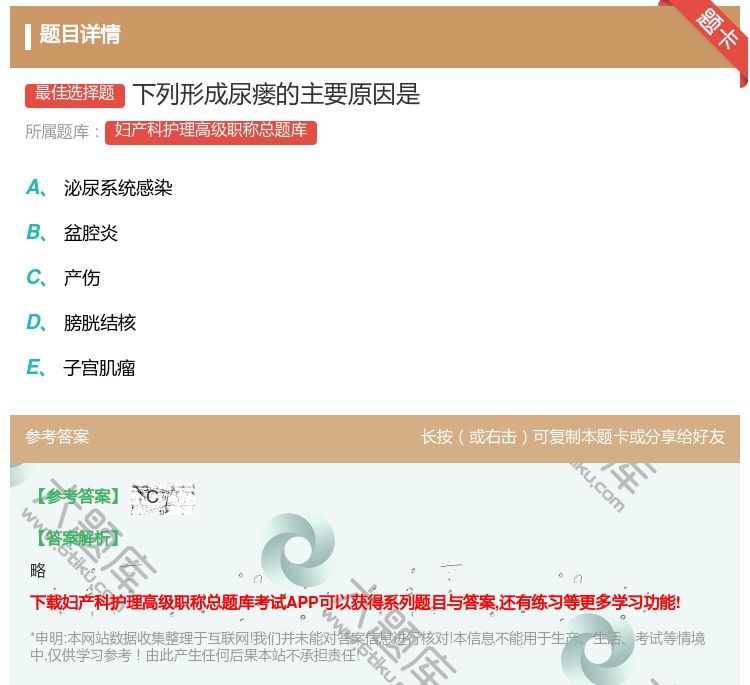Click the 参考答案 section header

tap(57, 437)
